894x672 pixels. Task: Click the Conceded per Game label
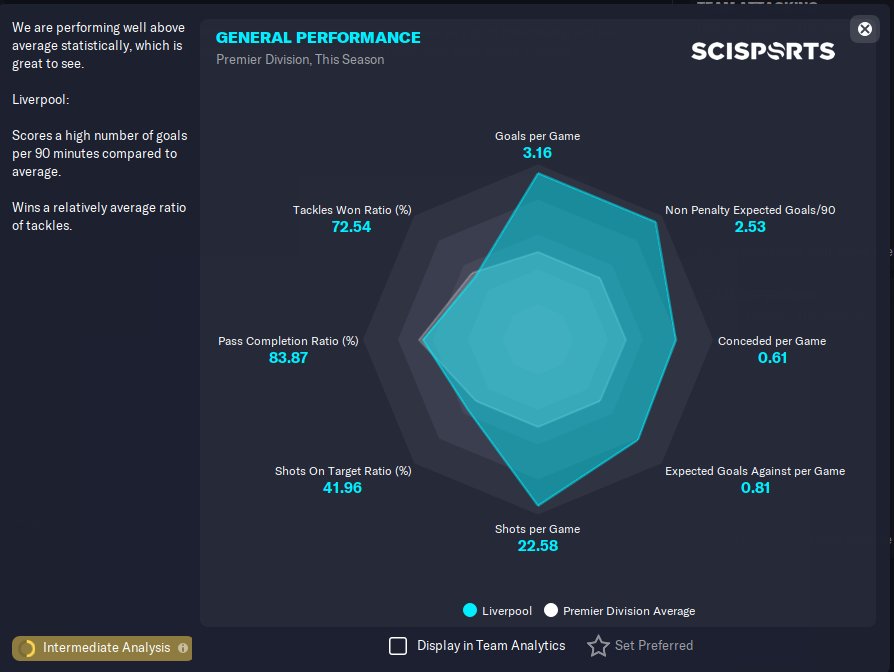pos(772,341)
